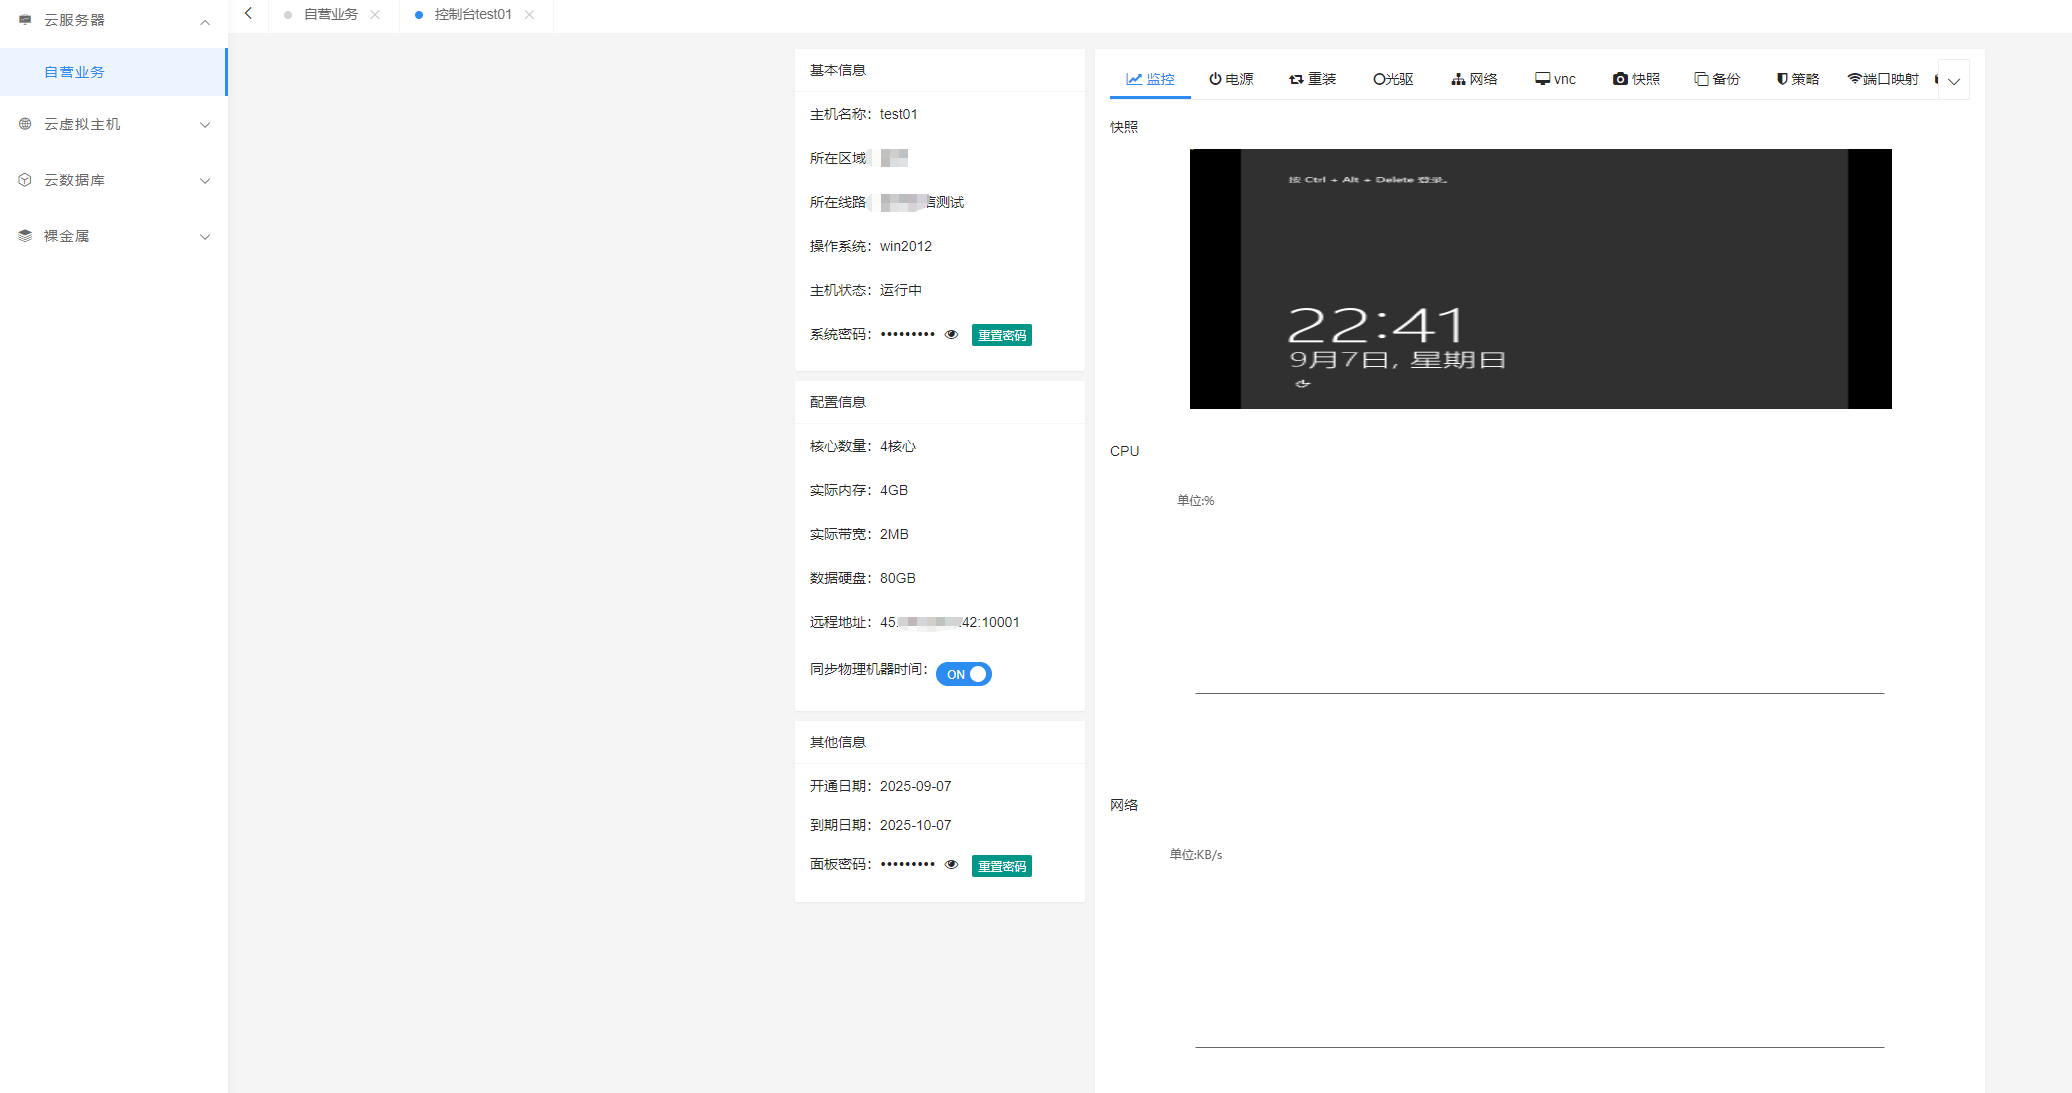Switch to the 自营业务 page tab
The image size is (2072, 1093).
(x=331, y=14)
